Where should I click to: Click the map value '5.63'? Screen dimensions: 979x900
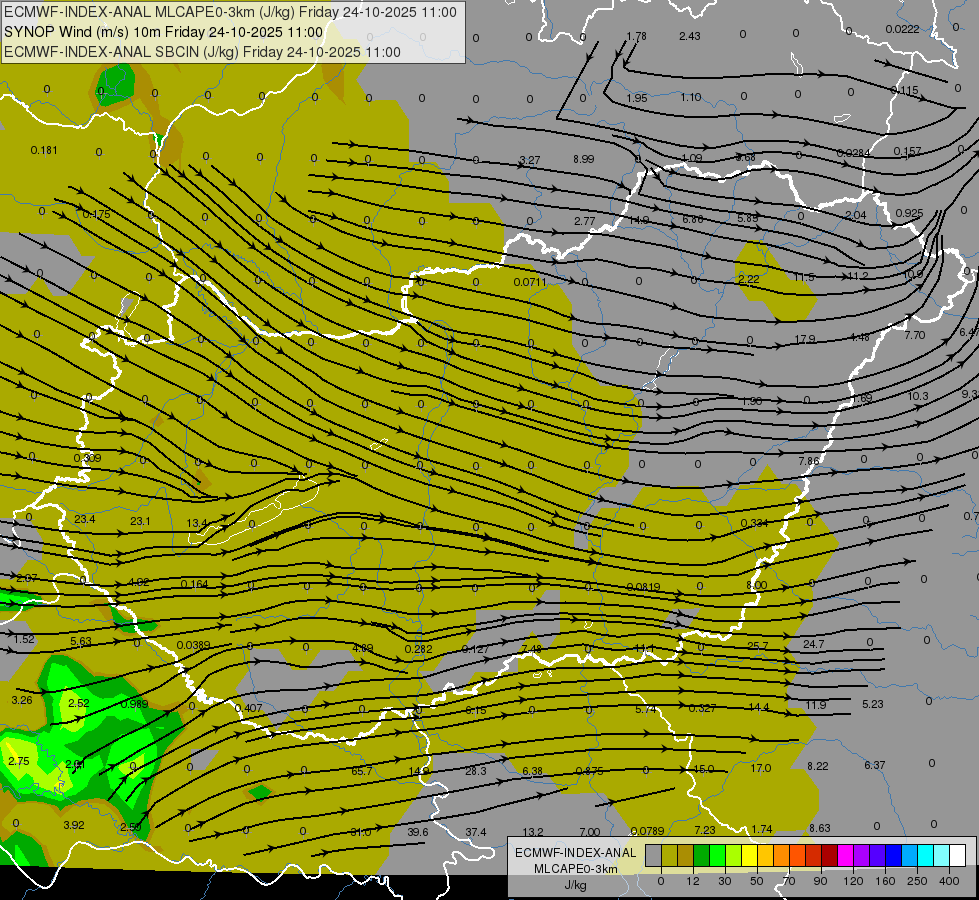pyautogui.click(x=81, y=641)
